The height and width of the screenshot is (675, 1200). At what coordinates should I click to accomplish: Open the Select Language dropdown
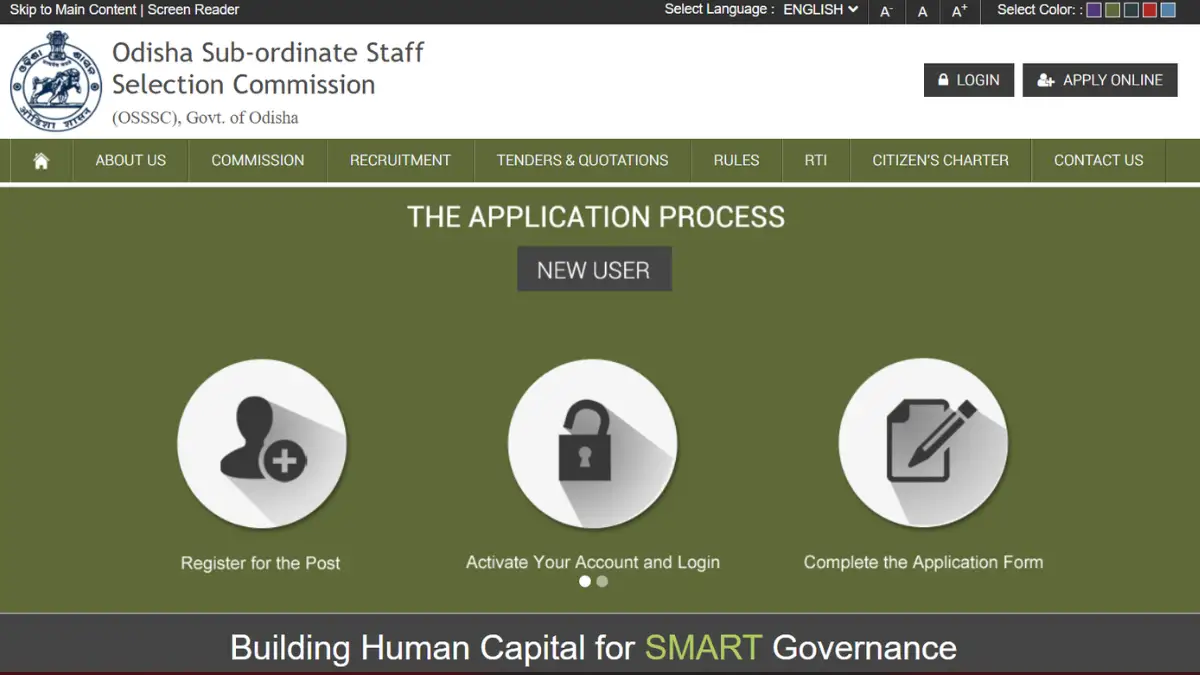tap(821, 10)
